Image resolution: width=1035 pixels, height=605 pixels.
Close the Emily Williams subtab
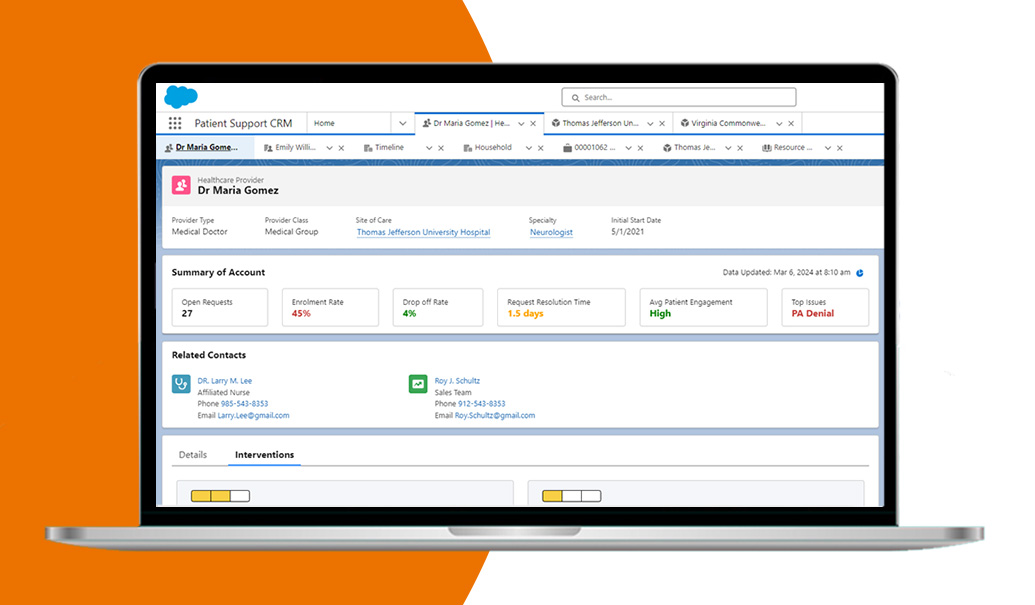[x=341, y=148]
